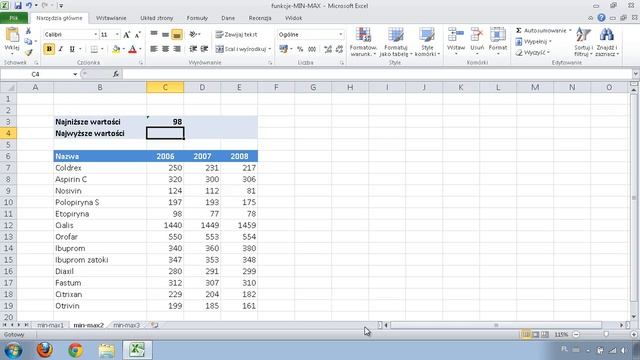Open the fill color dropdown arrow
Image resolution: width=640 pixels, height=360 pixels.
123,49
